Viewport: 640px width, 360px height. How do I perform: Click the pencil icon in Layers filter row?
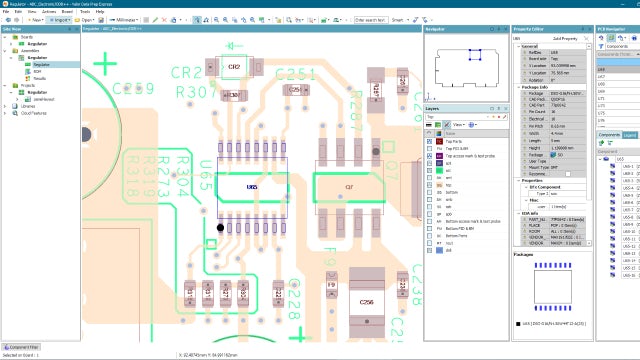[x=505, y=117]
